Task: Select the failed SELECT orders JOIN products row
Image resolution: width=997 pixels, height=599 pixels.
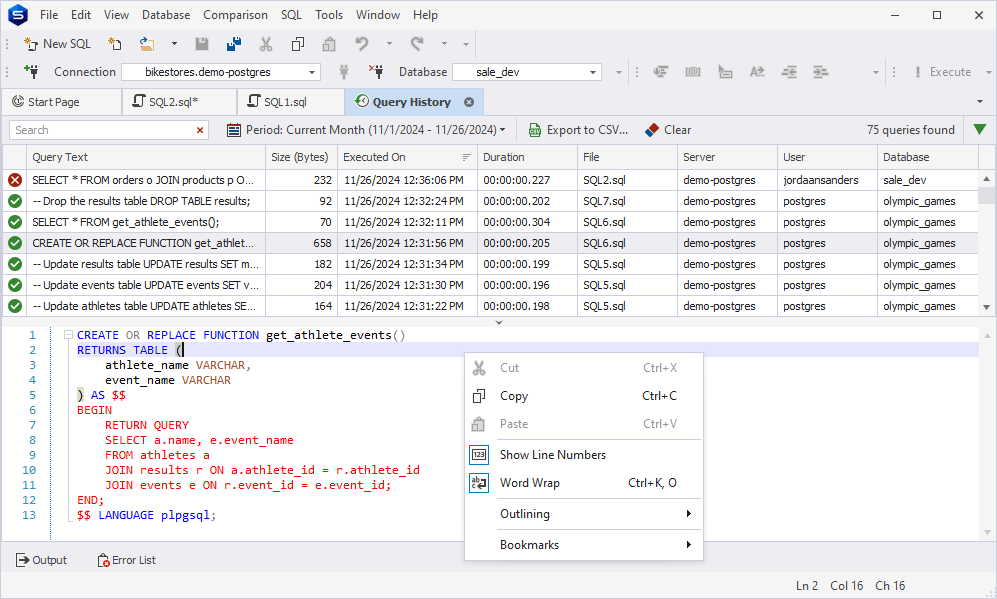Action: coord(490,180)
